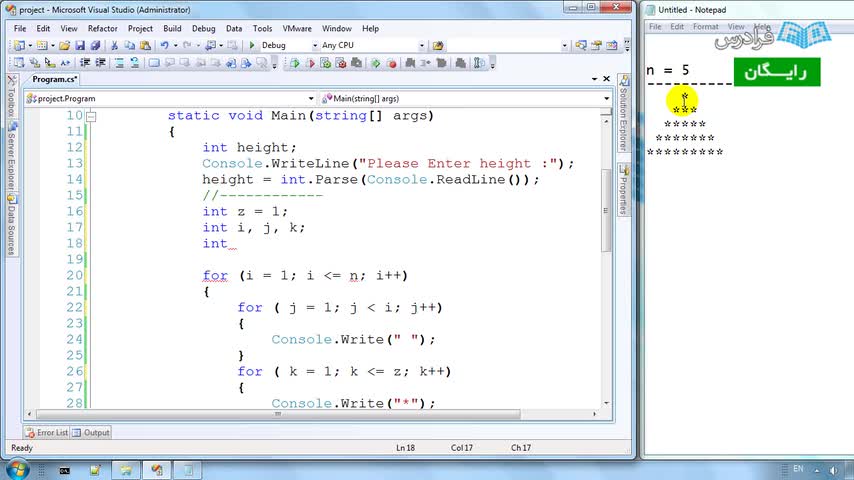
Task: Click the VMware start debugging green arrow icon
Action: coord(295,64)
